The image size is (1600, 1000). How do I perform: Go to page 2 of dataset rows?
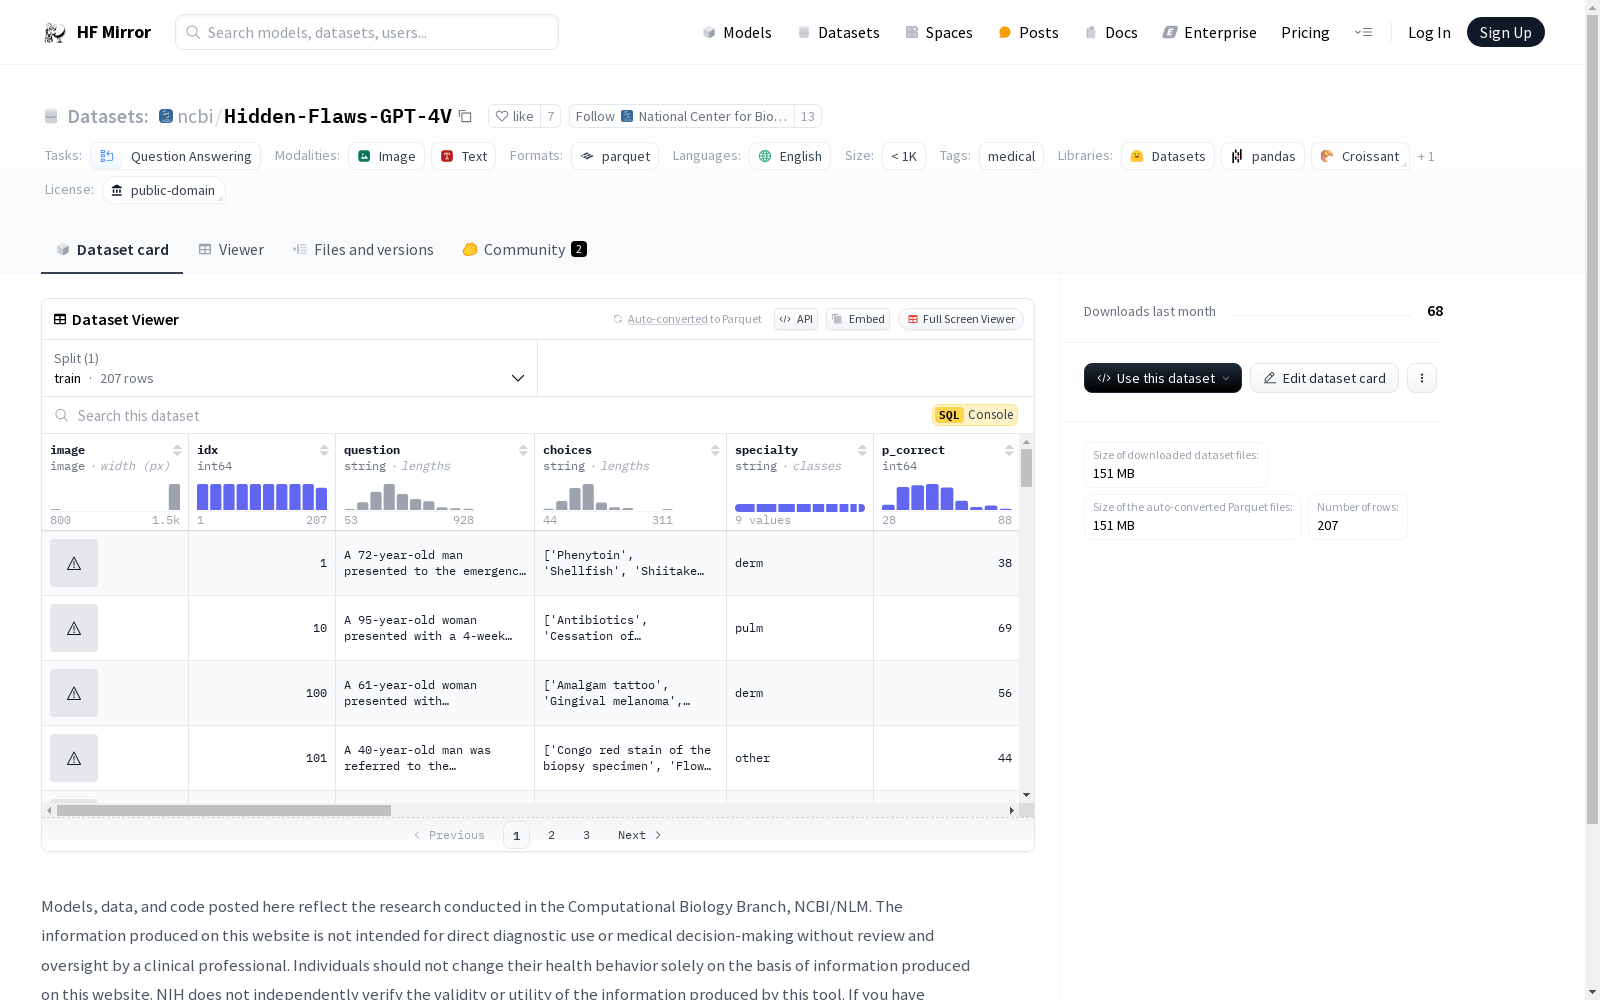[551, 835]
